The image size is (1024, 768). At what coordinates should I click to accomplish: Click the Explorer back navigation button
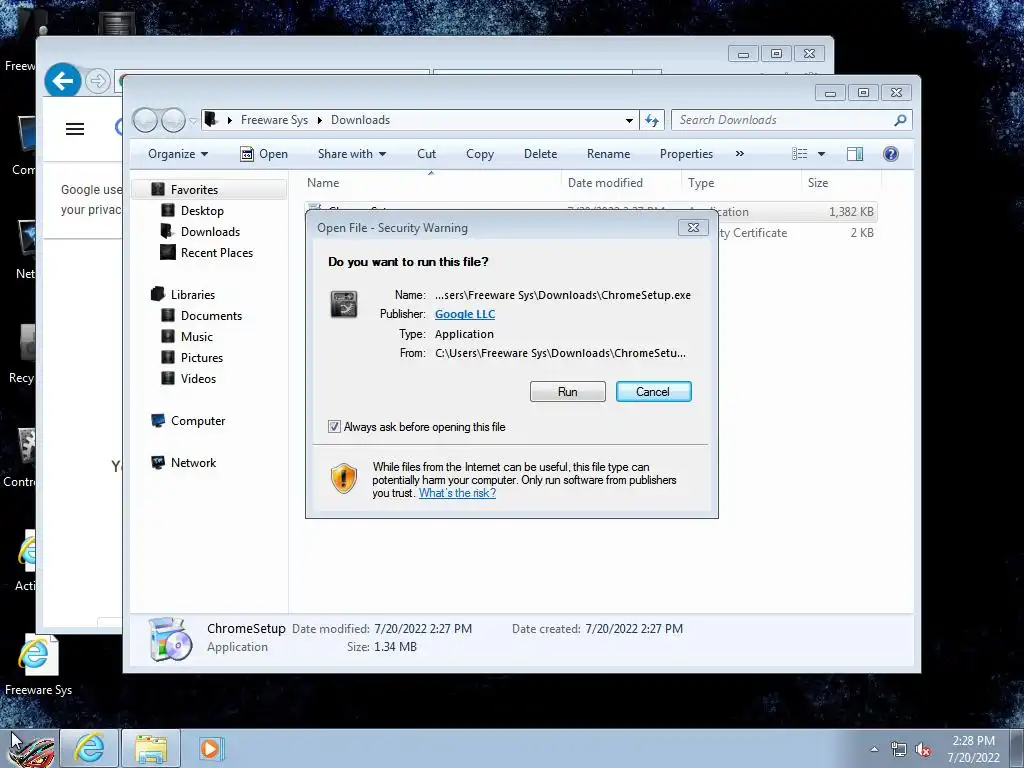145,120
